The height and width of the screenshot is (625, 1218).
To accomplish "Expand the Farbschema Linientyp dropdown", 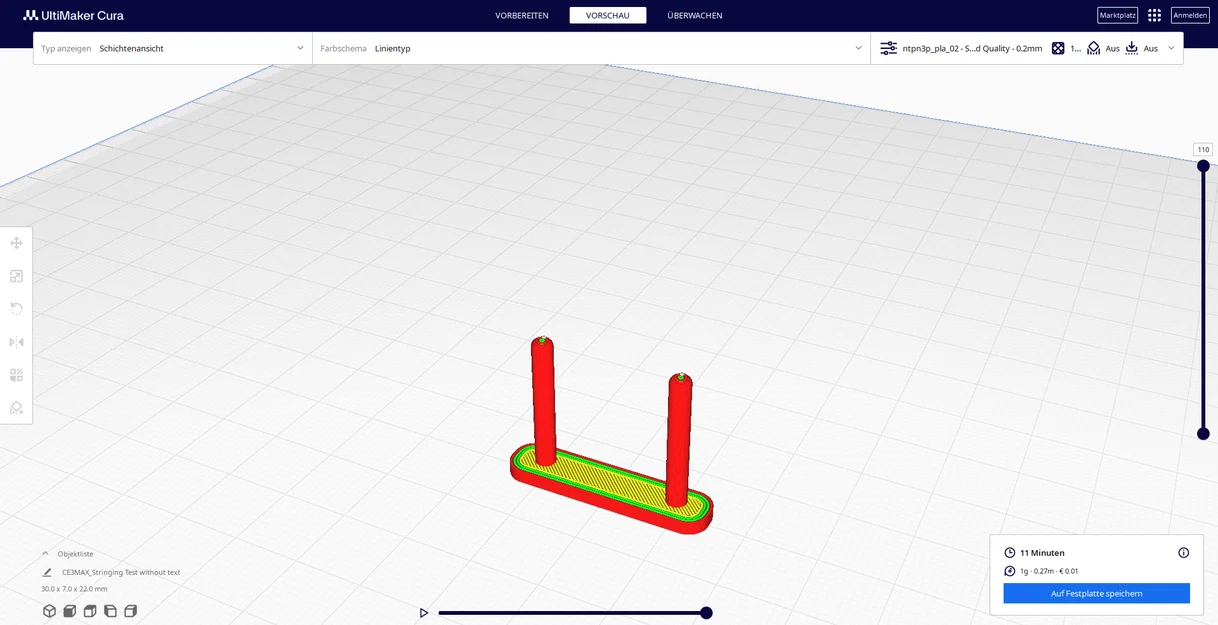I will 591,48.
